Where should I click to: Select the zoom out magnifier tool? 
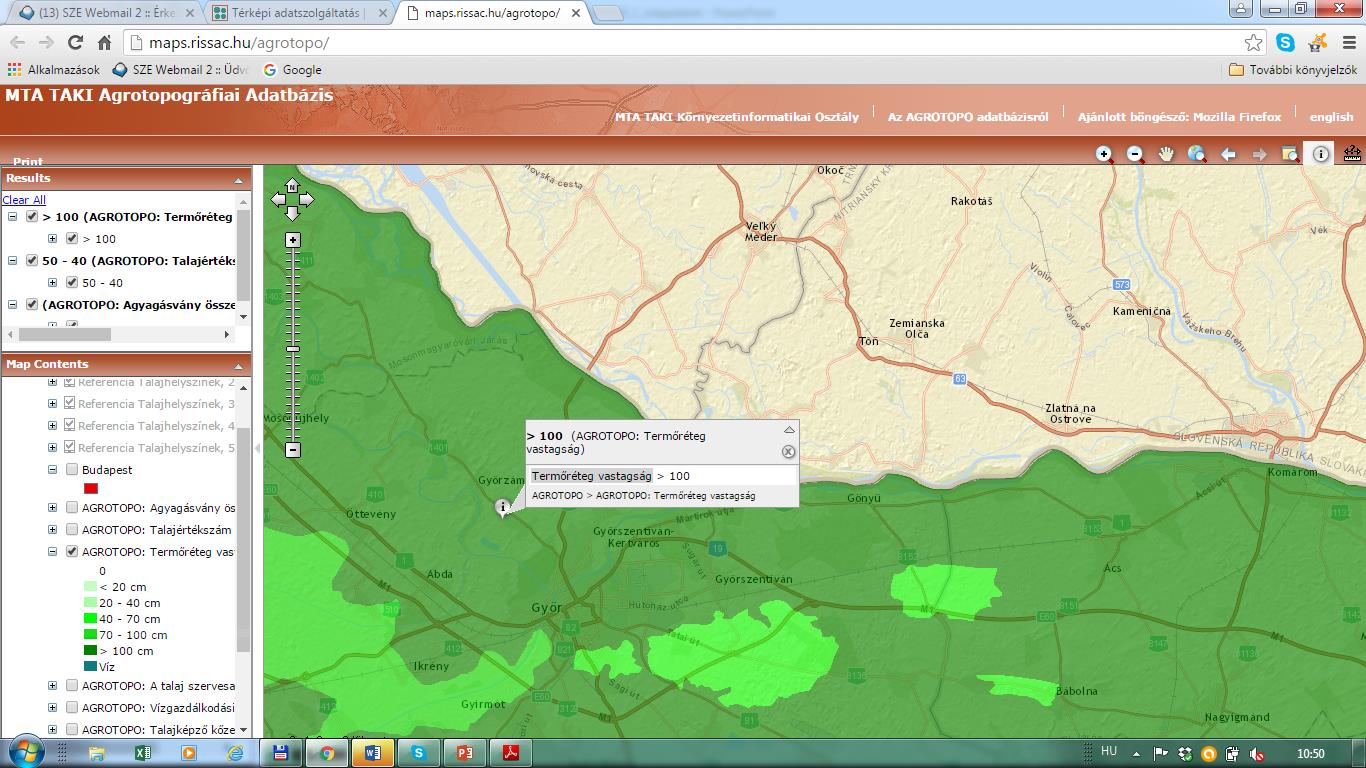[1136, 154]
